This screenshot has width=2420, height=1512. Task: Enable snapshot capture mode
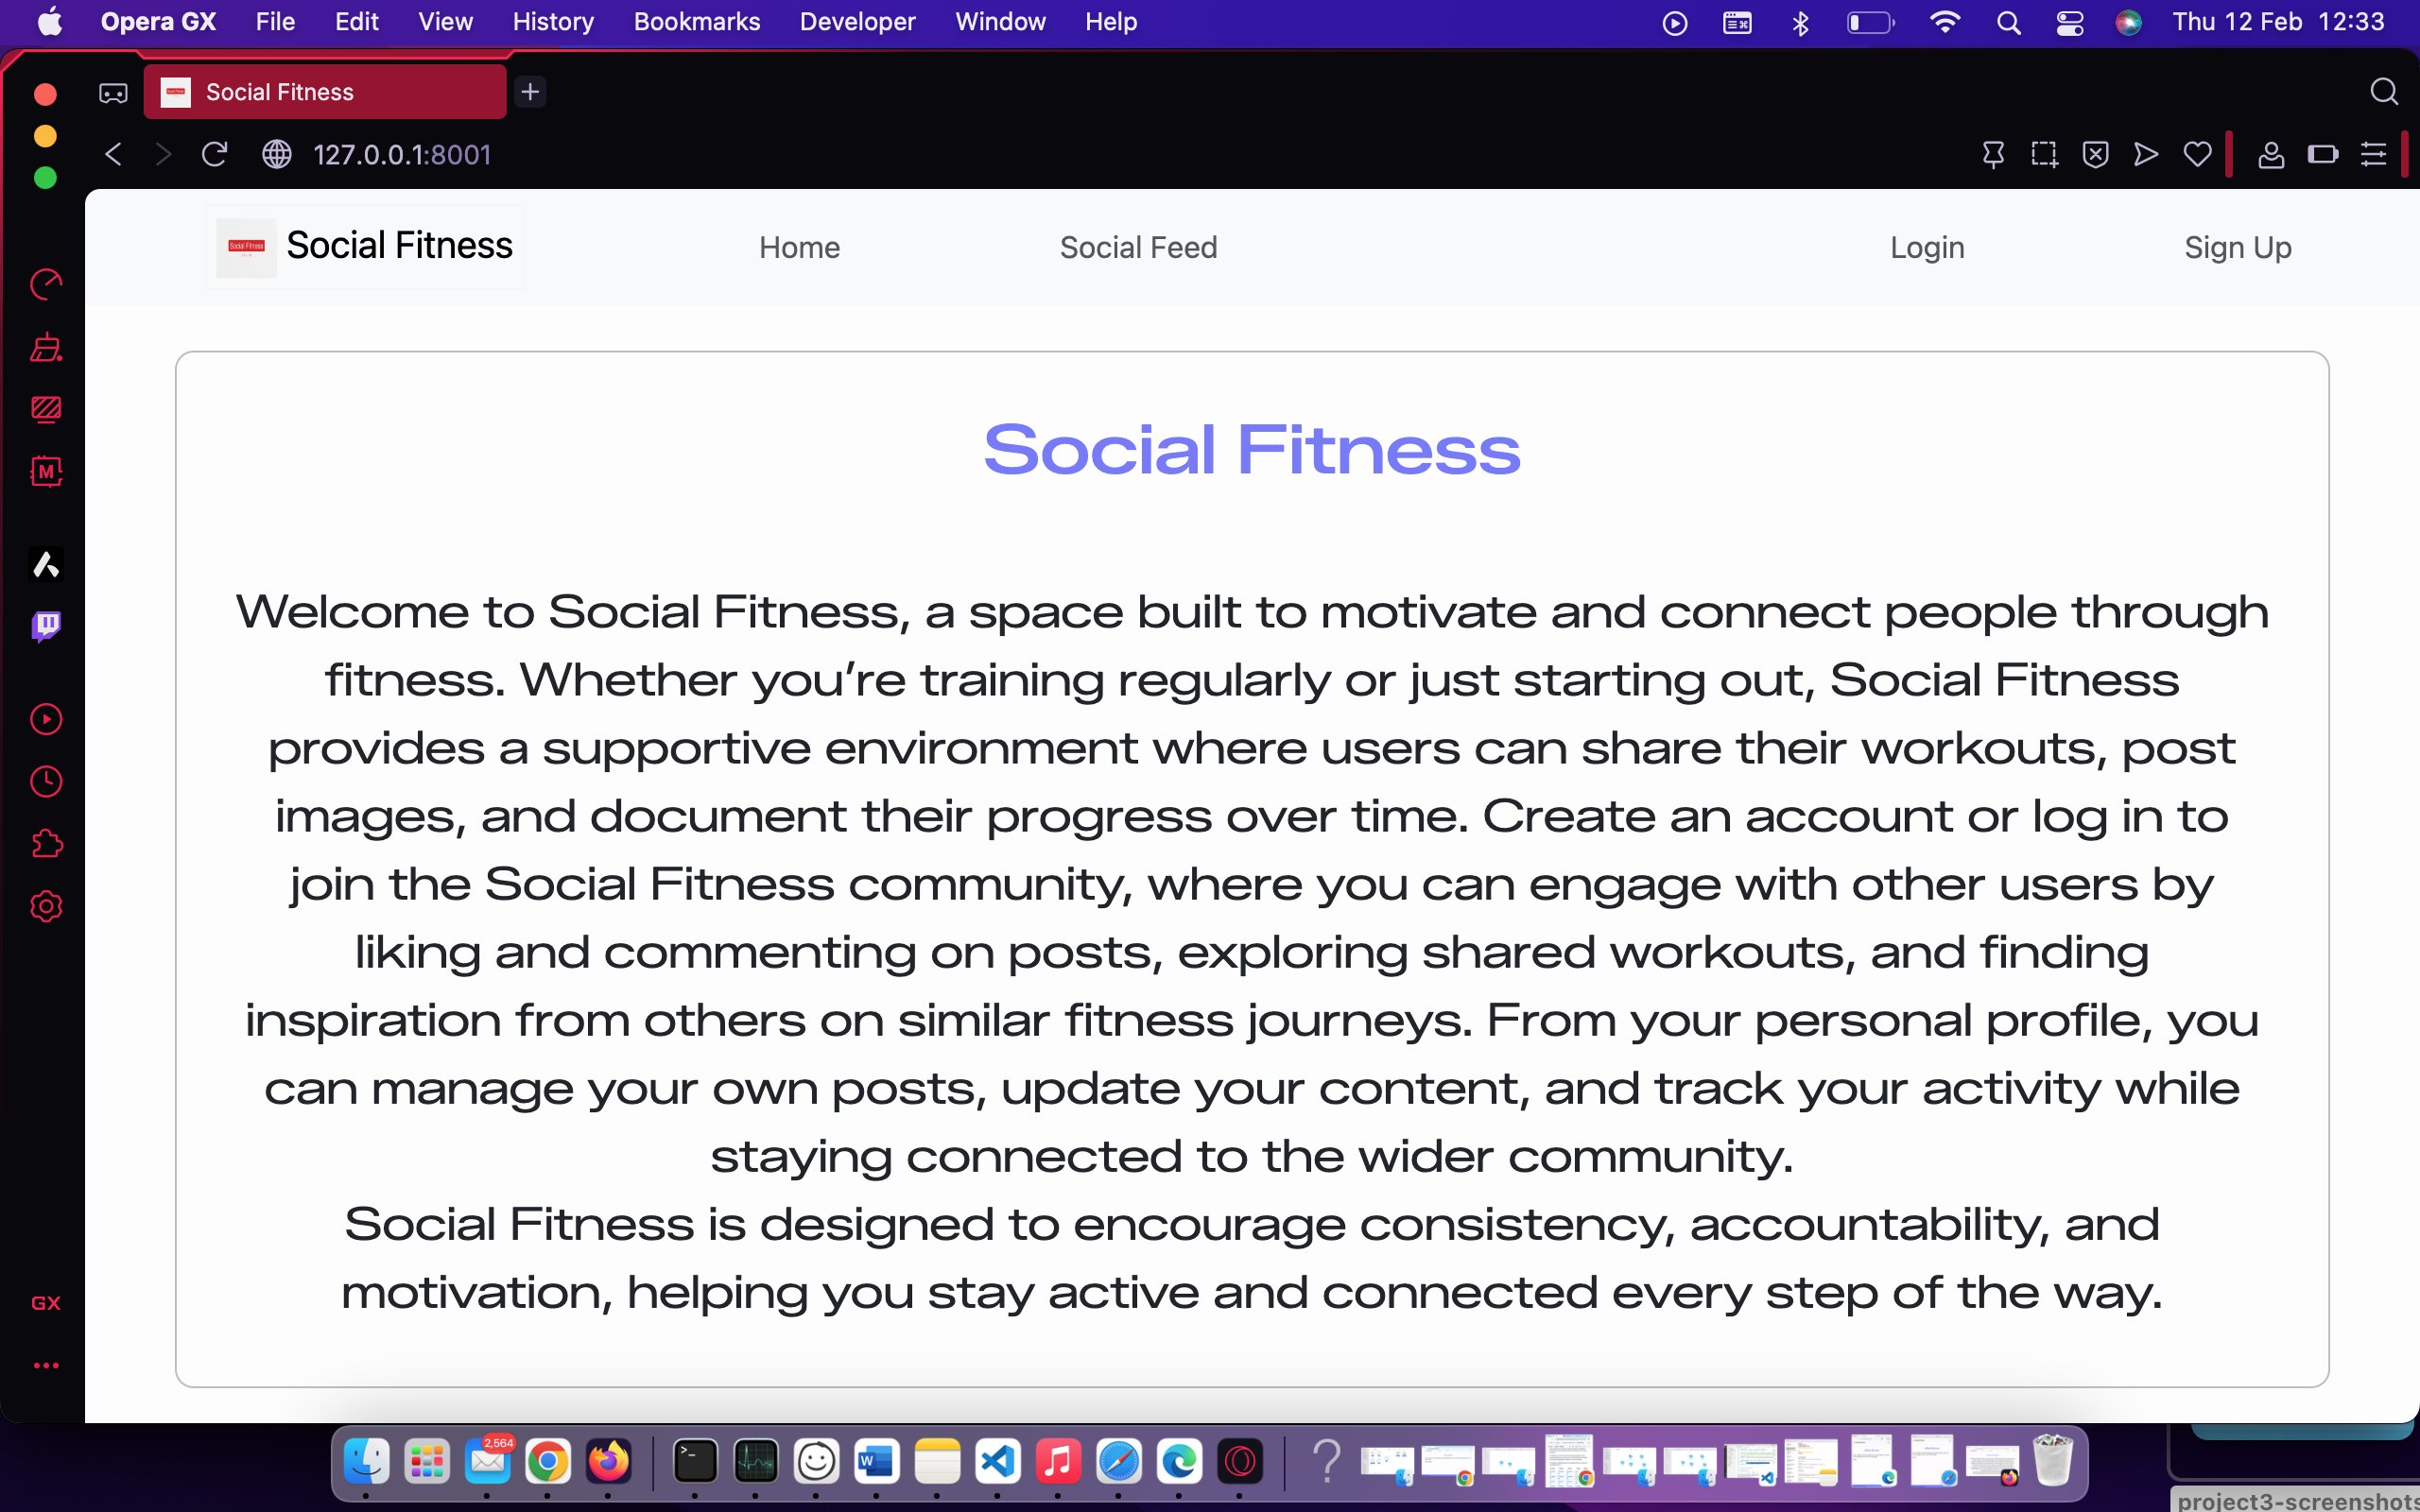2045,154
